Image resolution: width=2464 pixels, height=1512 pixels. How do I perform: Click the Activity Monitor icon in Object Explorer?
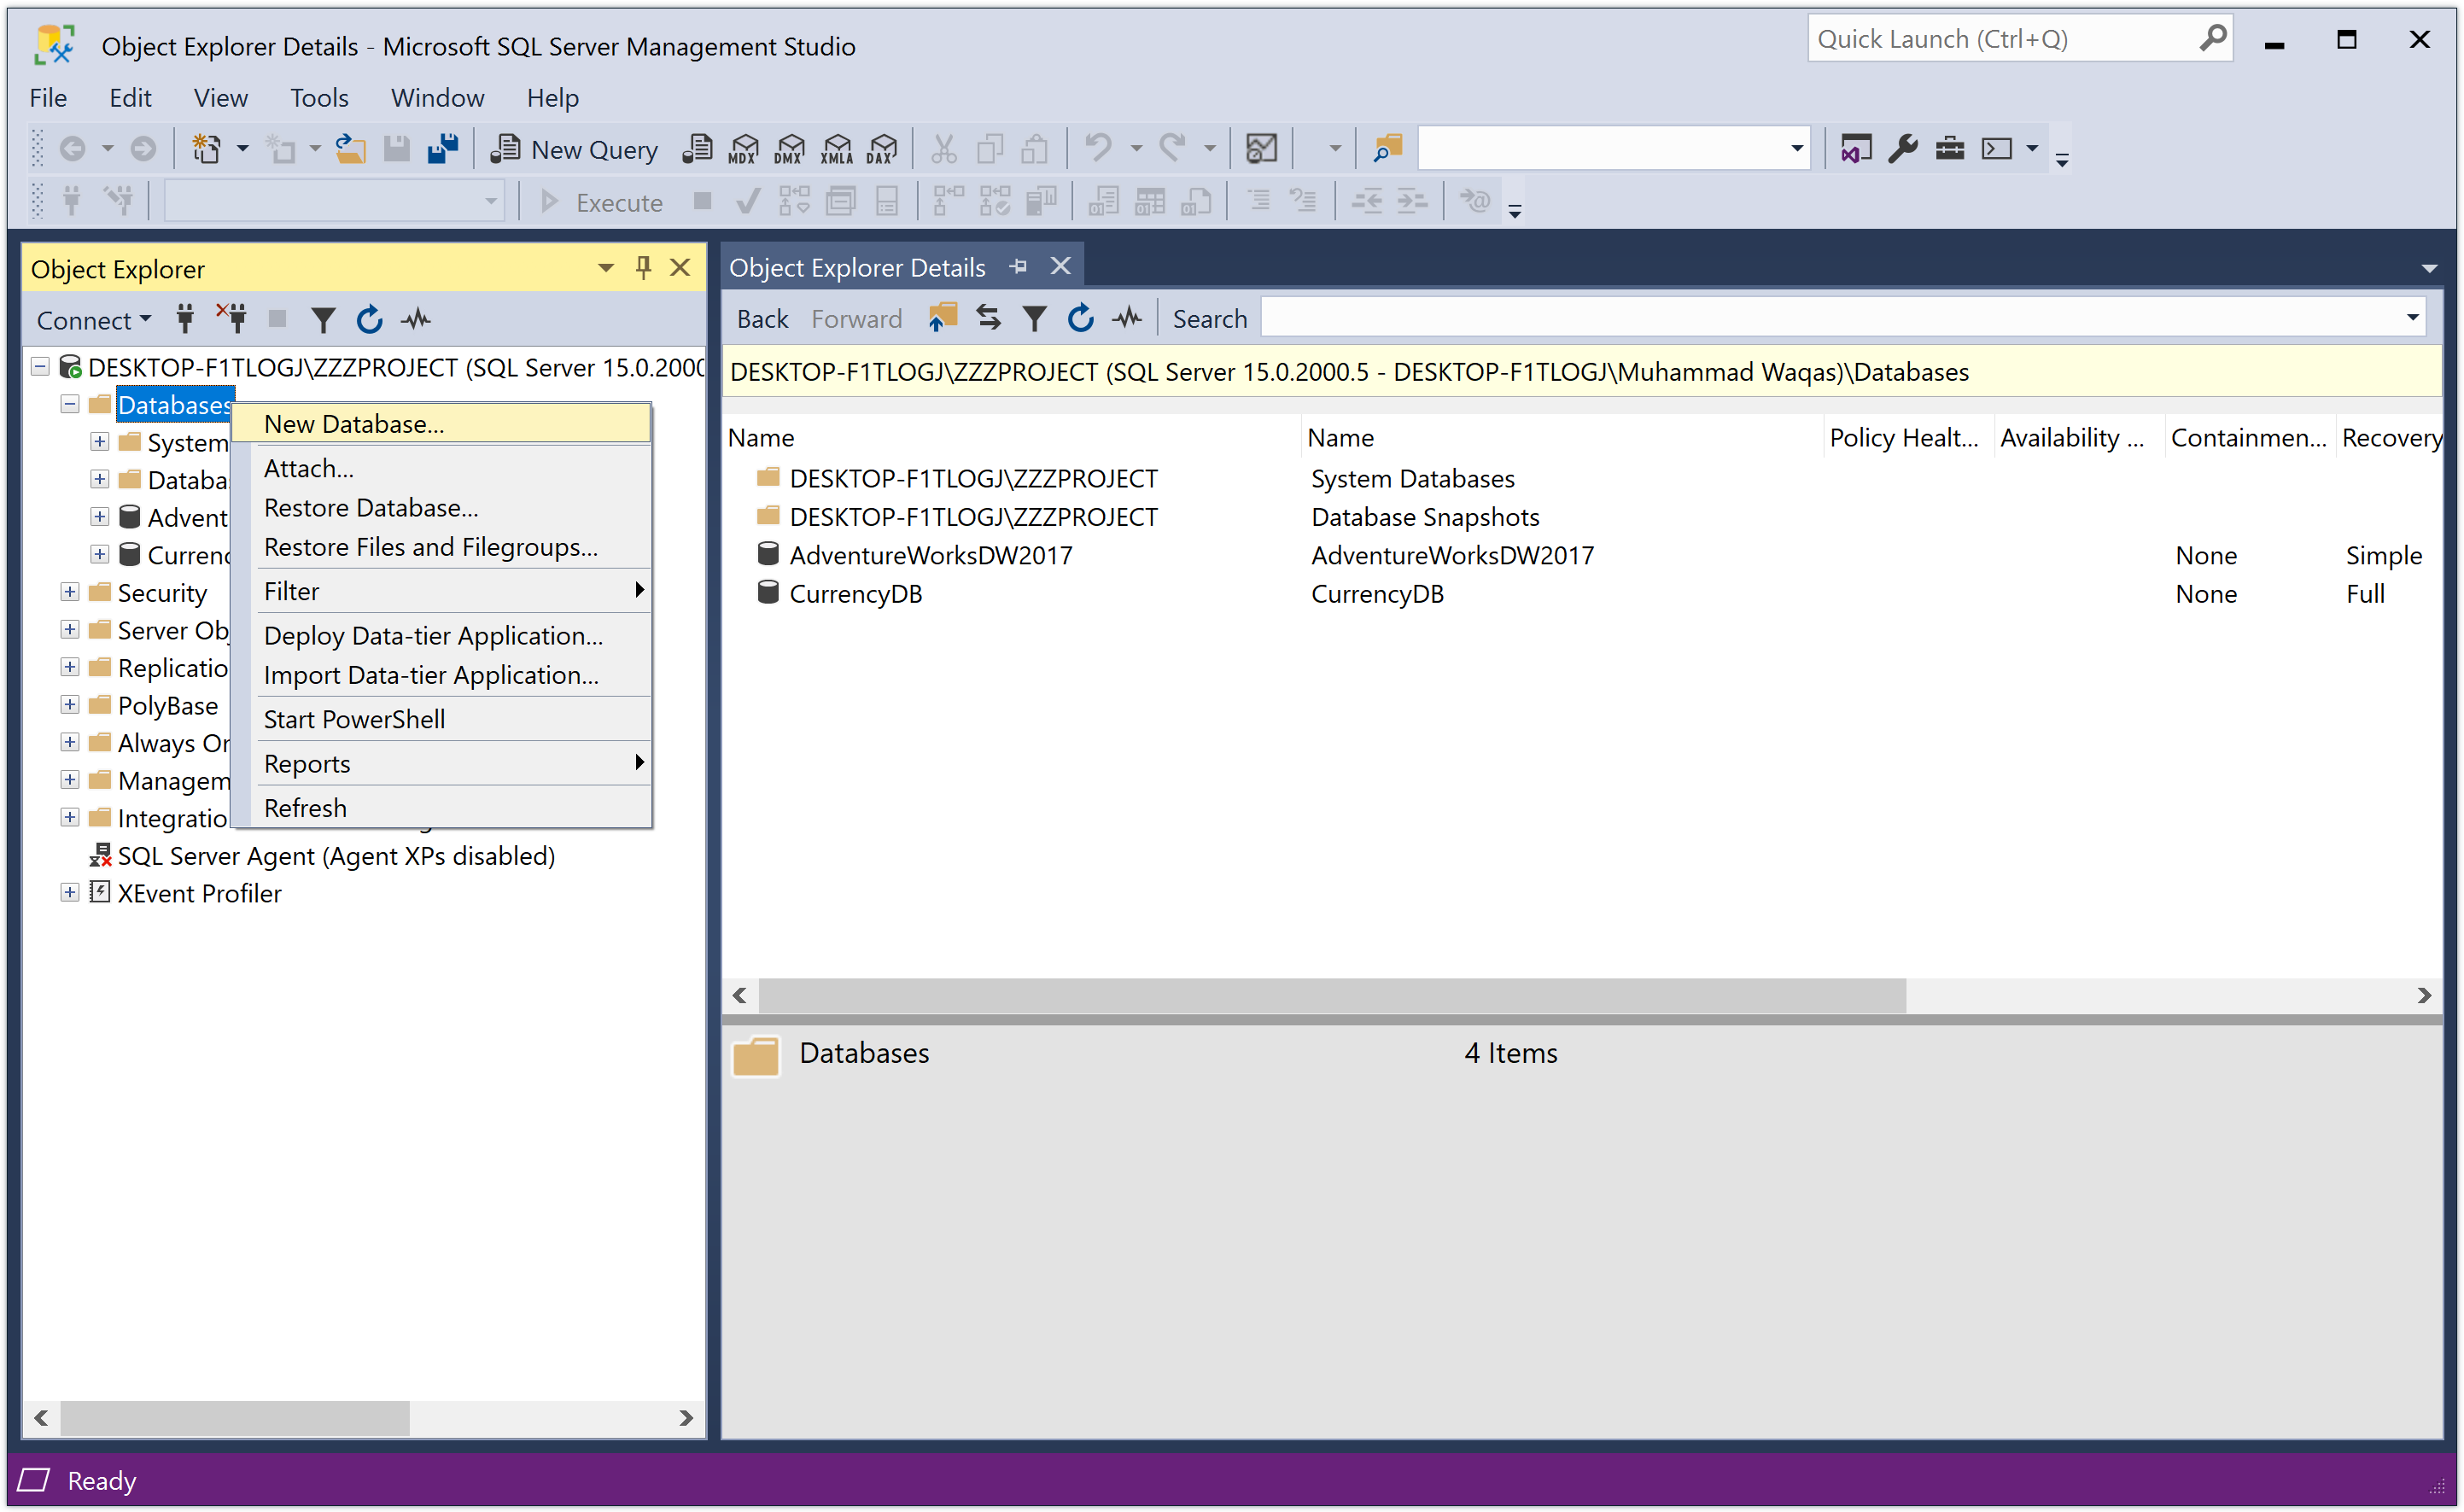416,320
